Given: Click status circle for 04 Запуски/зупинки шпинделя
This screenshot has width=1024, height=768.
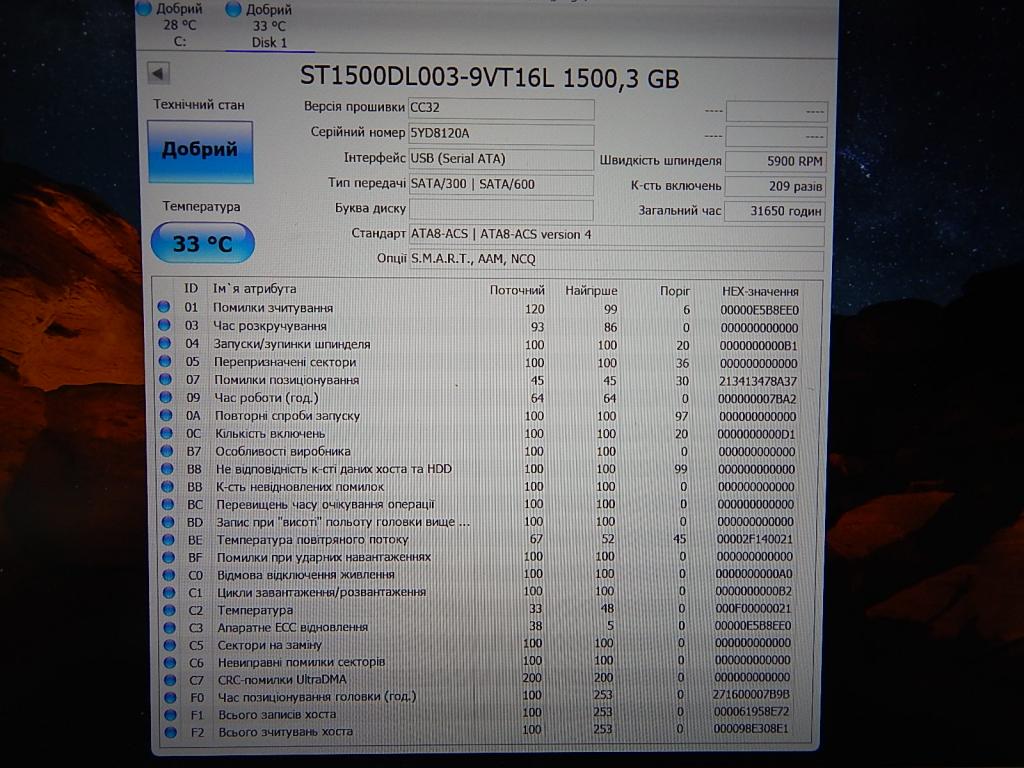Looking at the screenshot, I should coord(165,343).
